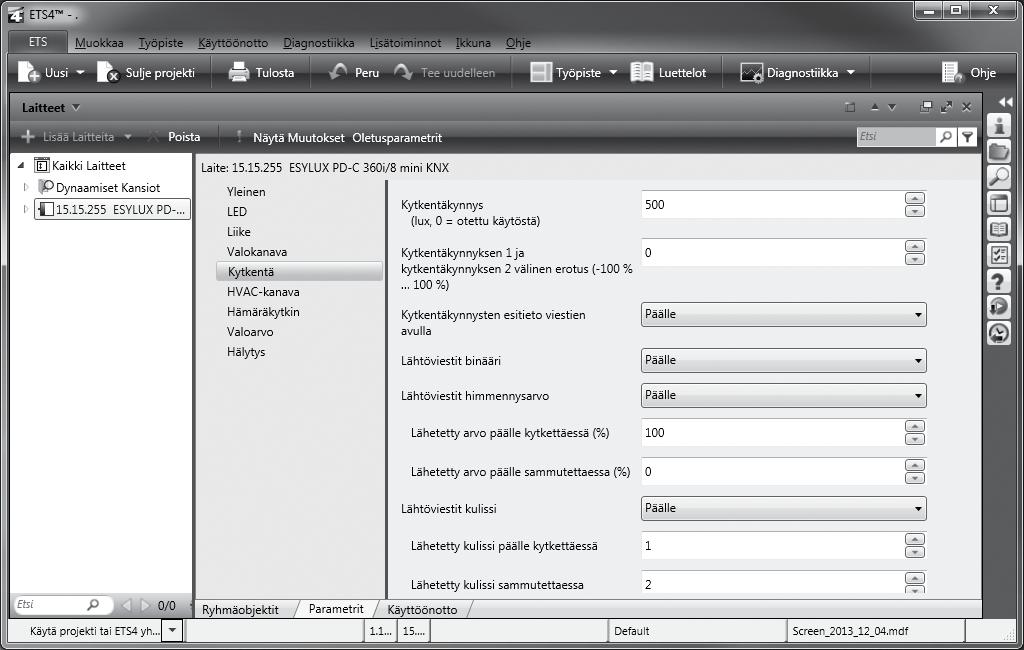Open the Diagnostiikka menu

[319, 42]
